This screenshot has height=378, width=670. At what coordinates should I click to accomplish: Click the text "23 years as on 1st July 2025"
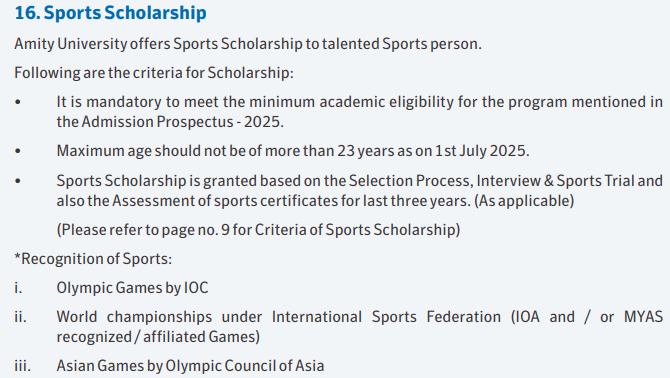pos(433,151)
